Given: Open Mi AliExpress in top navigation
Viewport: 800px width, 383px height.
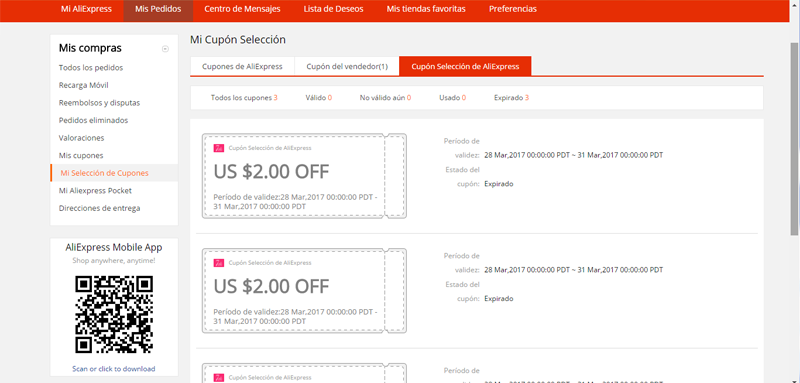Looking at the screenshot, I should tap(86, 9).
